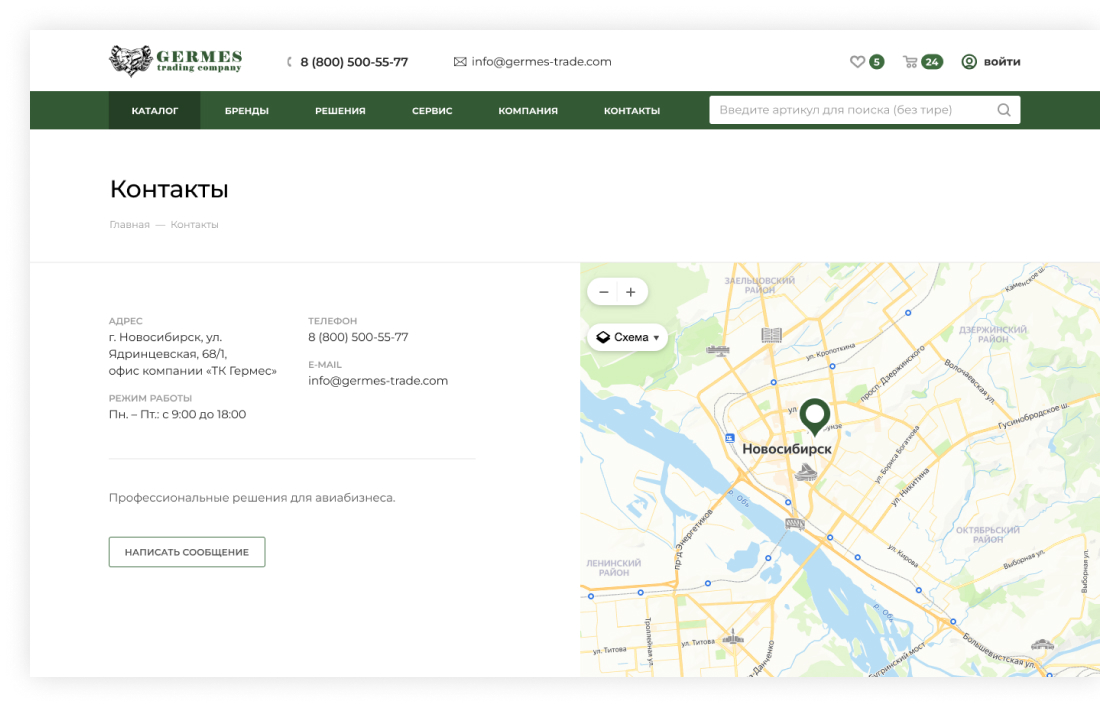Viewport: 1100px width, 707px height.
Task: Click the email address under E-mail
Action: [x=378, y=381]
